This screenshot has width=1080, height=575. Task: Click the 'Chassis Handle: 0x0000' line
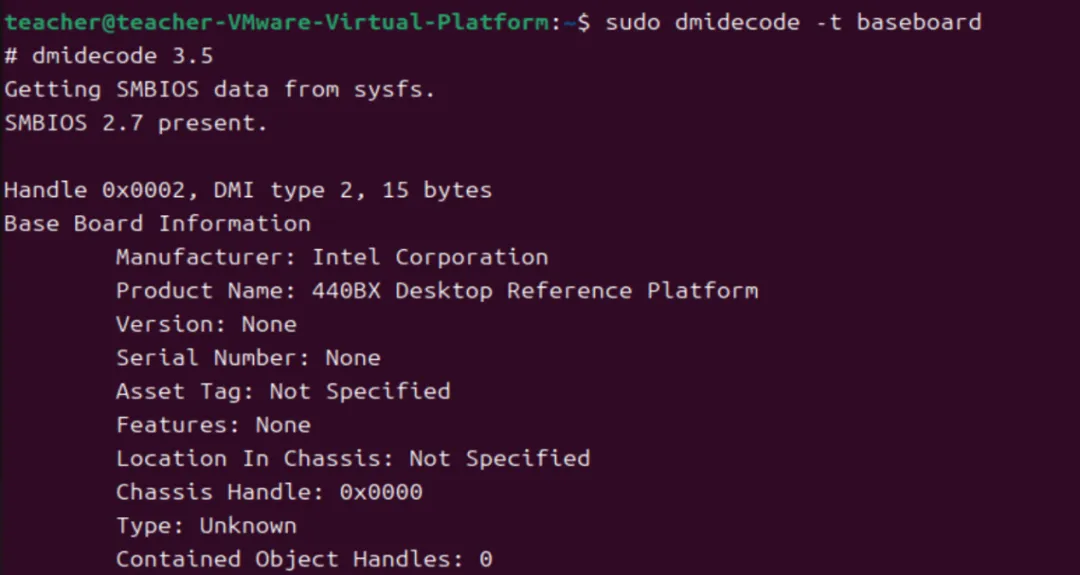tap(269, 493)
